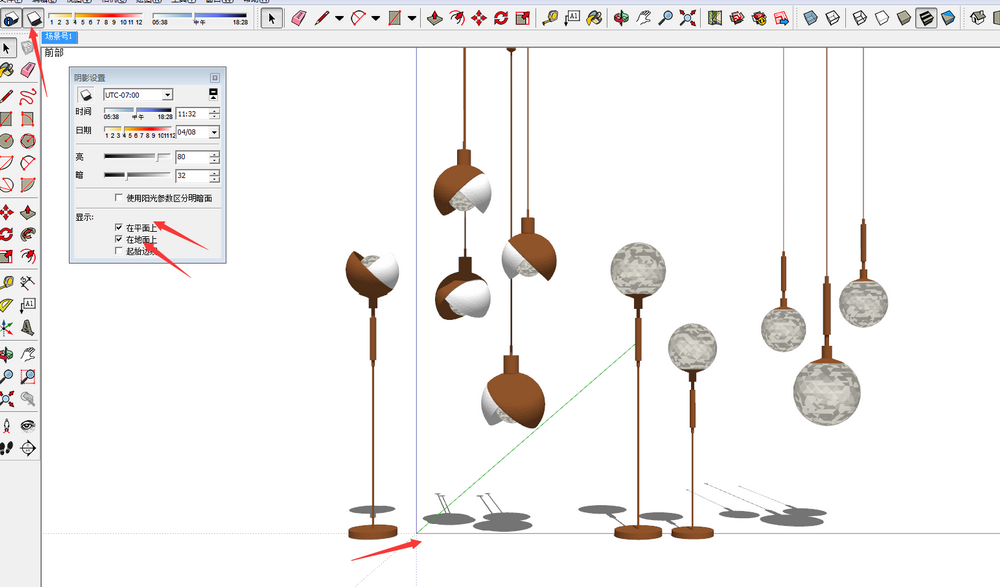The height and width of the screenshot is (587, 1000).
Task: Adjust the month date slider in top toolbar
Action: pos(96,19)
